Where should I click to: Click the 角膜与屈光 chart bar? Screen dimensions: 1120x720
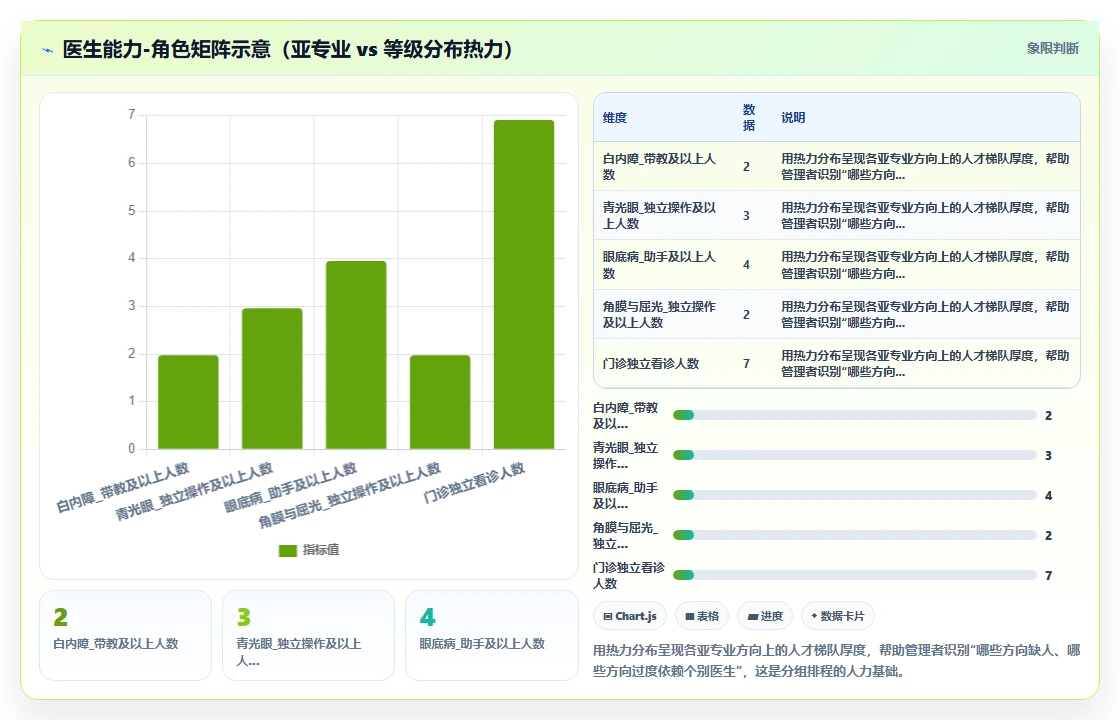tap(440, 402)
